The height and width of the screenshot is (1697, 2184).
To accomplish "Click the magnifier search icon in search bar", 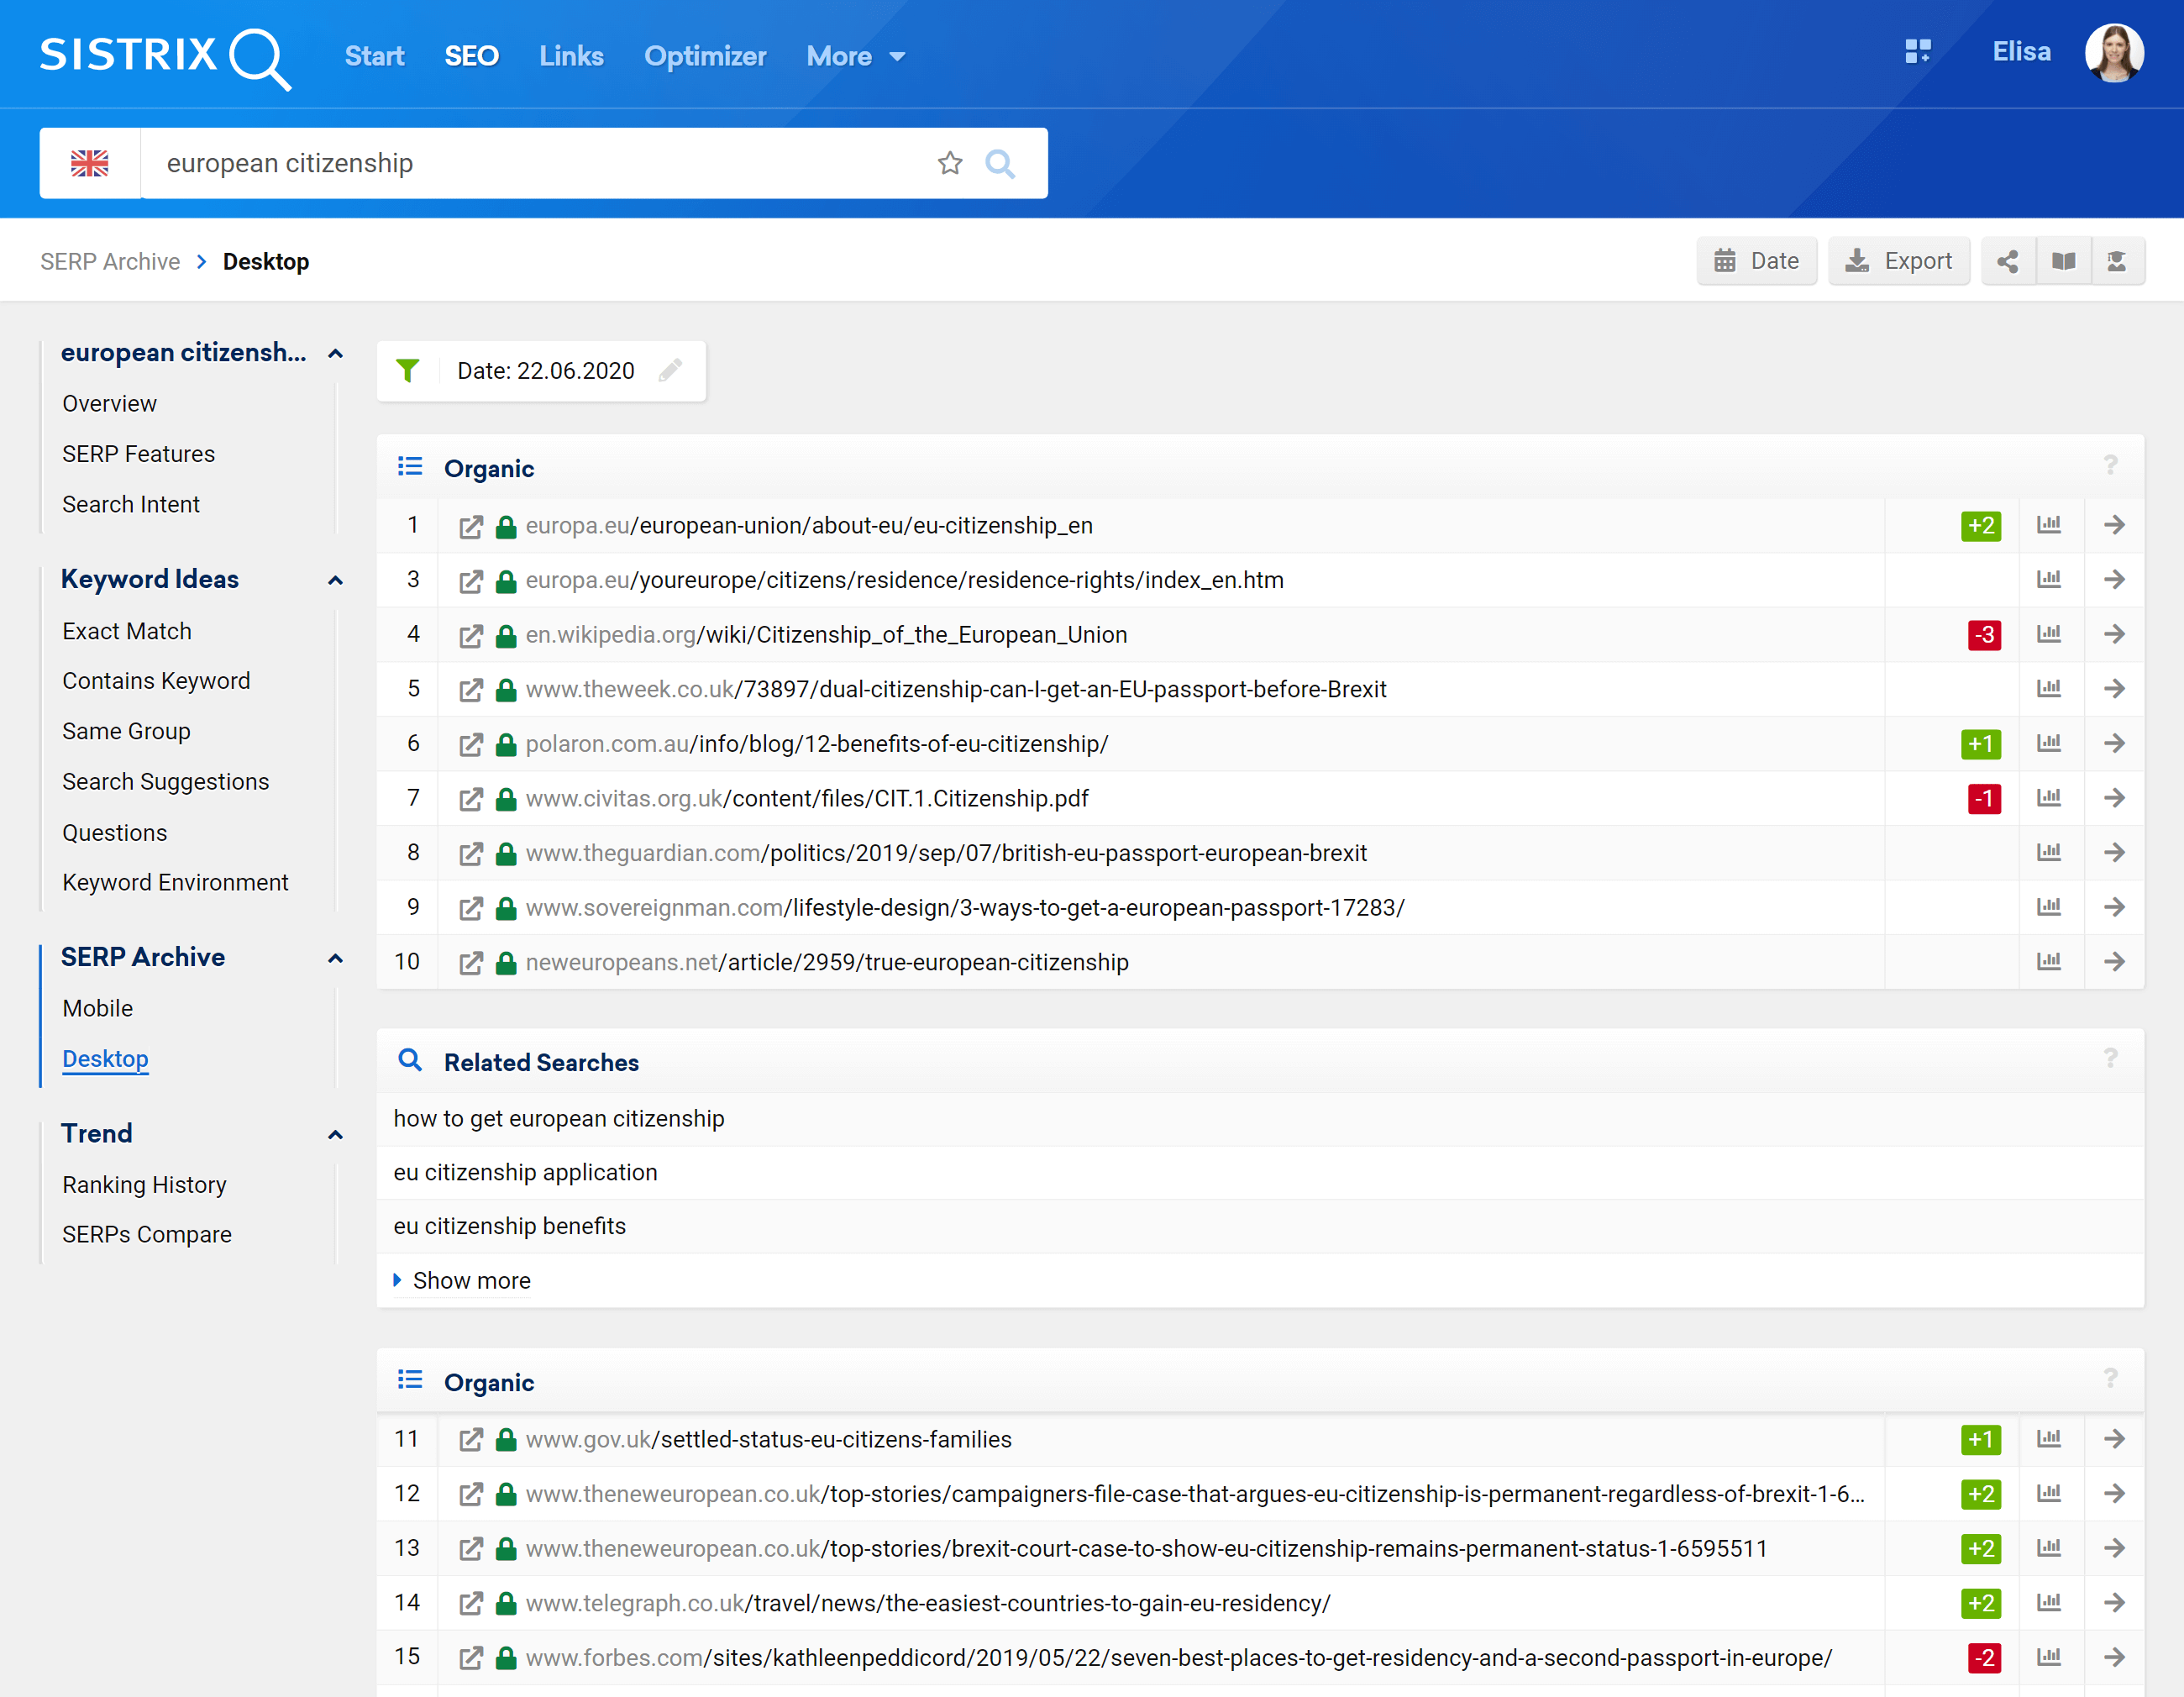I will (999, 163).
